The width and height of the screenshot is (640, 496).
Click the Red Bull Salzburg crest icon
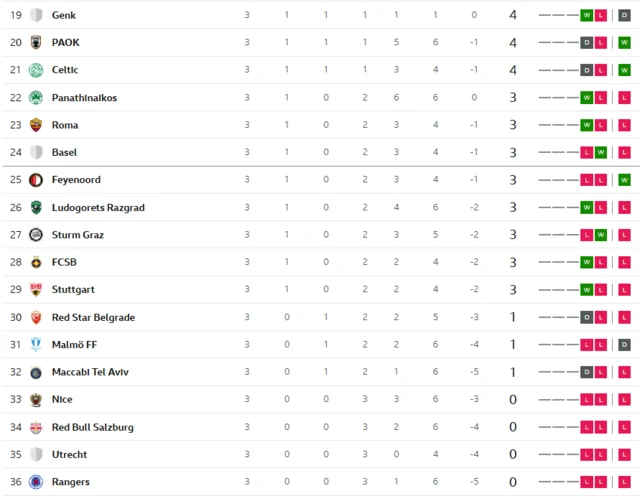(x=36, y=427)
